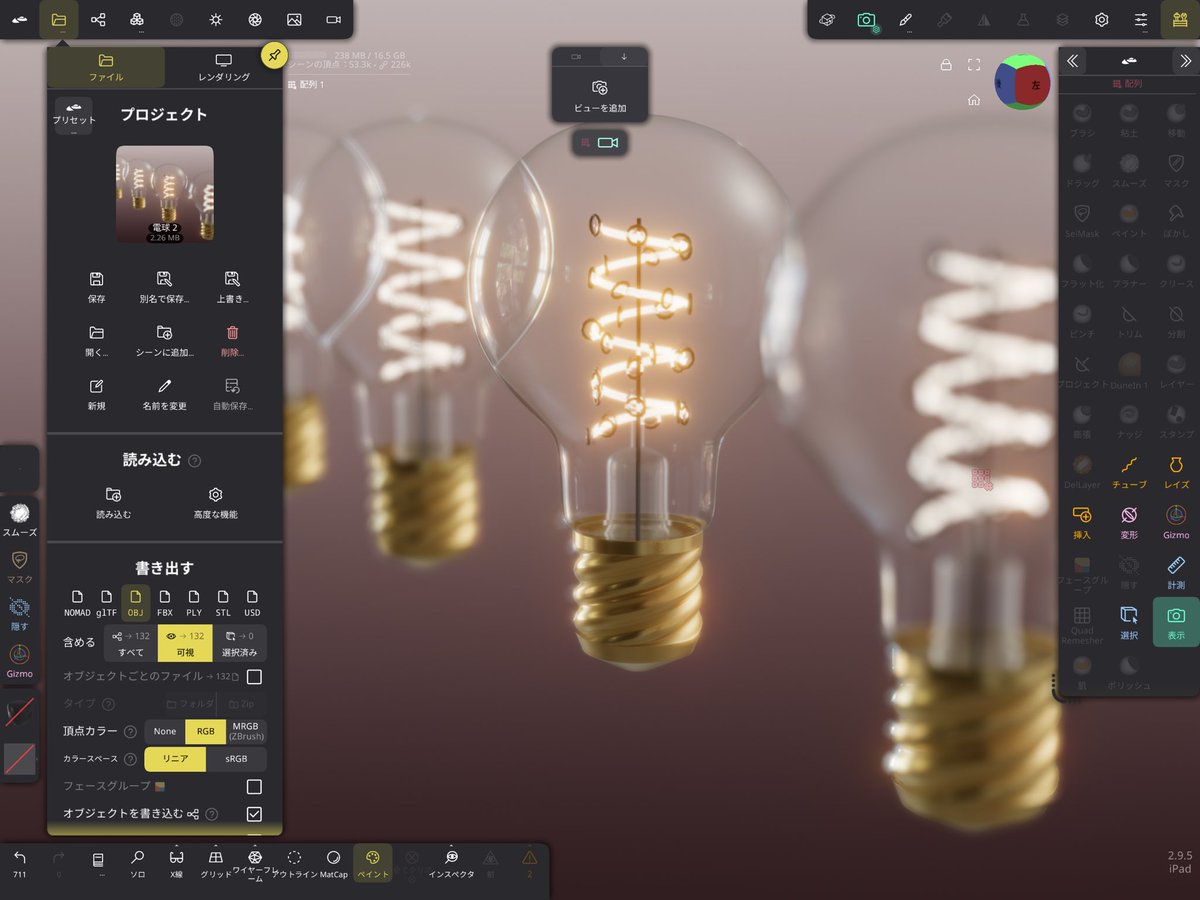Switch to the ファイル tab
Image resolution: width=1200 pixels, height=900 pixels.
[106, 67]
